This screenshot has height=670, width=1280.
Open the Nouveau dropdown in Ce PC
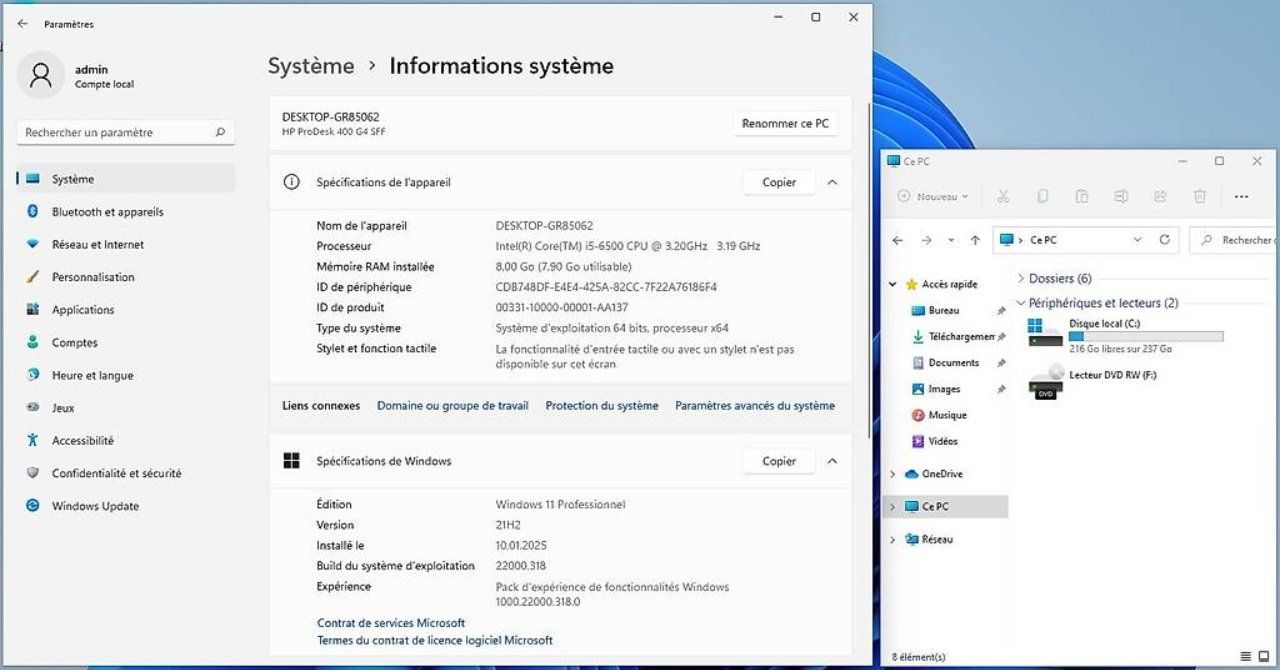(x=933, y=197)
